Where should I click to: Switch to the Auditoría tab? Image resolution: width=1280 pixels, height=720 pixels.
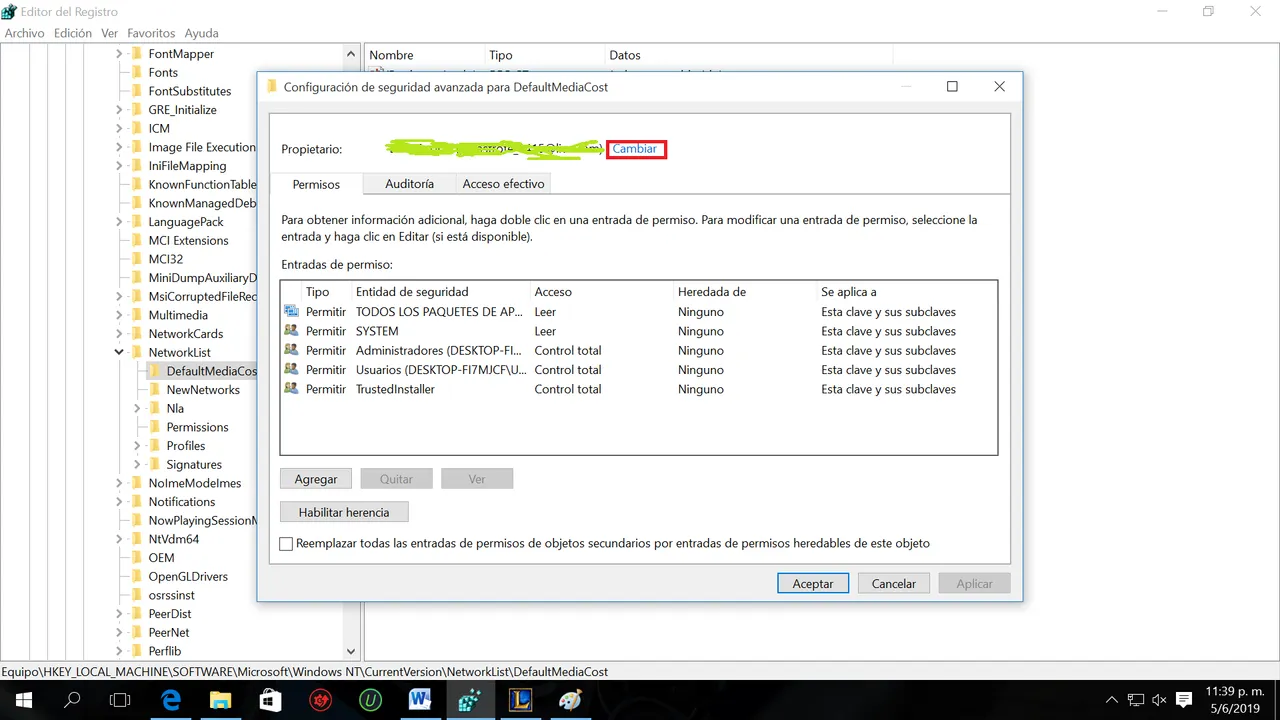point(409,184)
